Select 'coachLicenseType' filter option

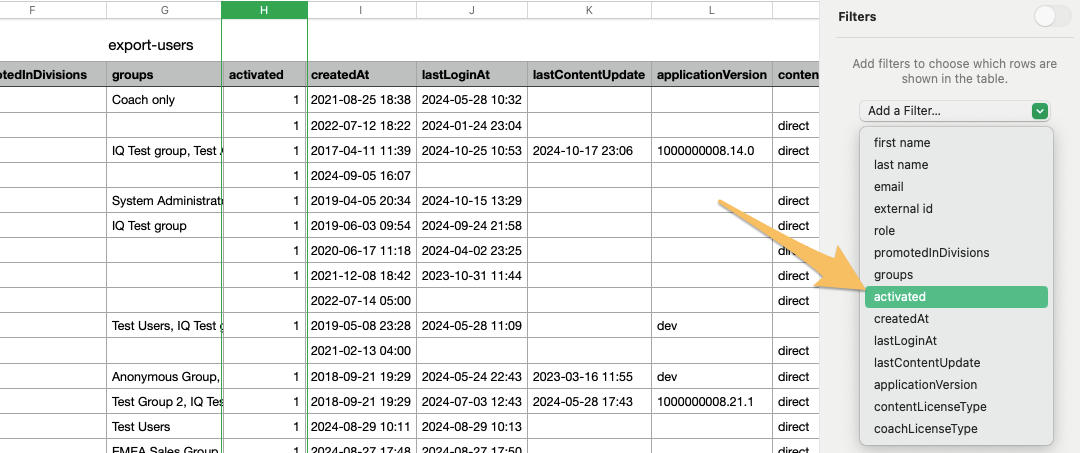pos(925,429)
